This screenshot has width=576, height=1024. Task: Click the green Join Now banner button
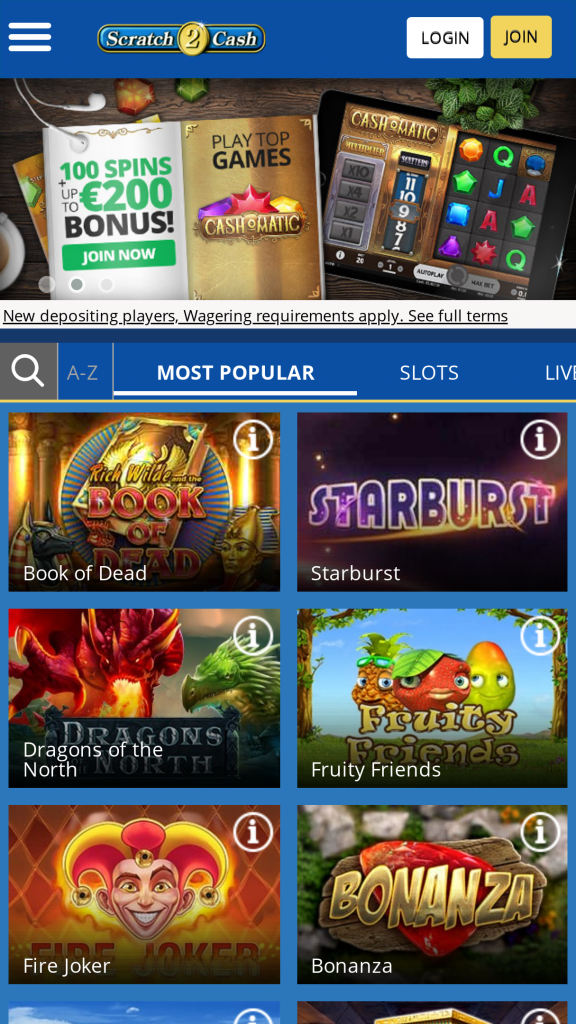point(119,254)
